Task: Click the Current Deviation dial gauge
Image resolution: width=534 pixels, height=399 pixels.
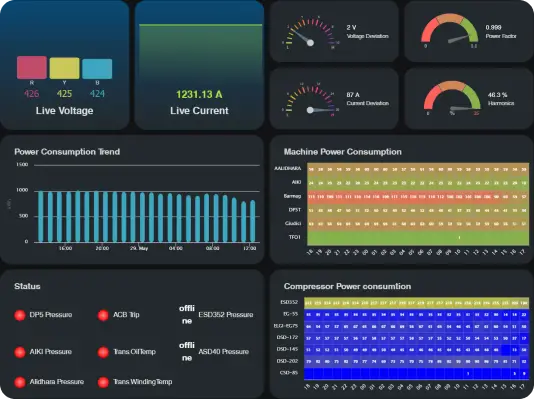Action: click(311, 100)
